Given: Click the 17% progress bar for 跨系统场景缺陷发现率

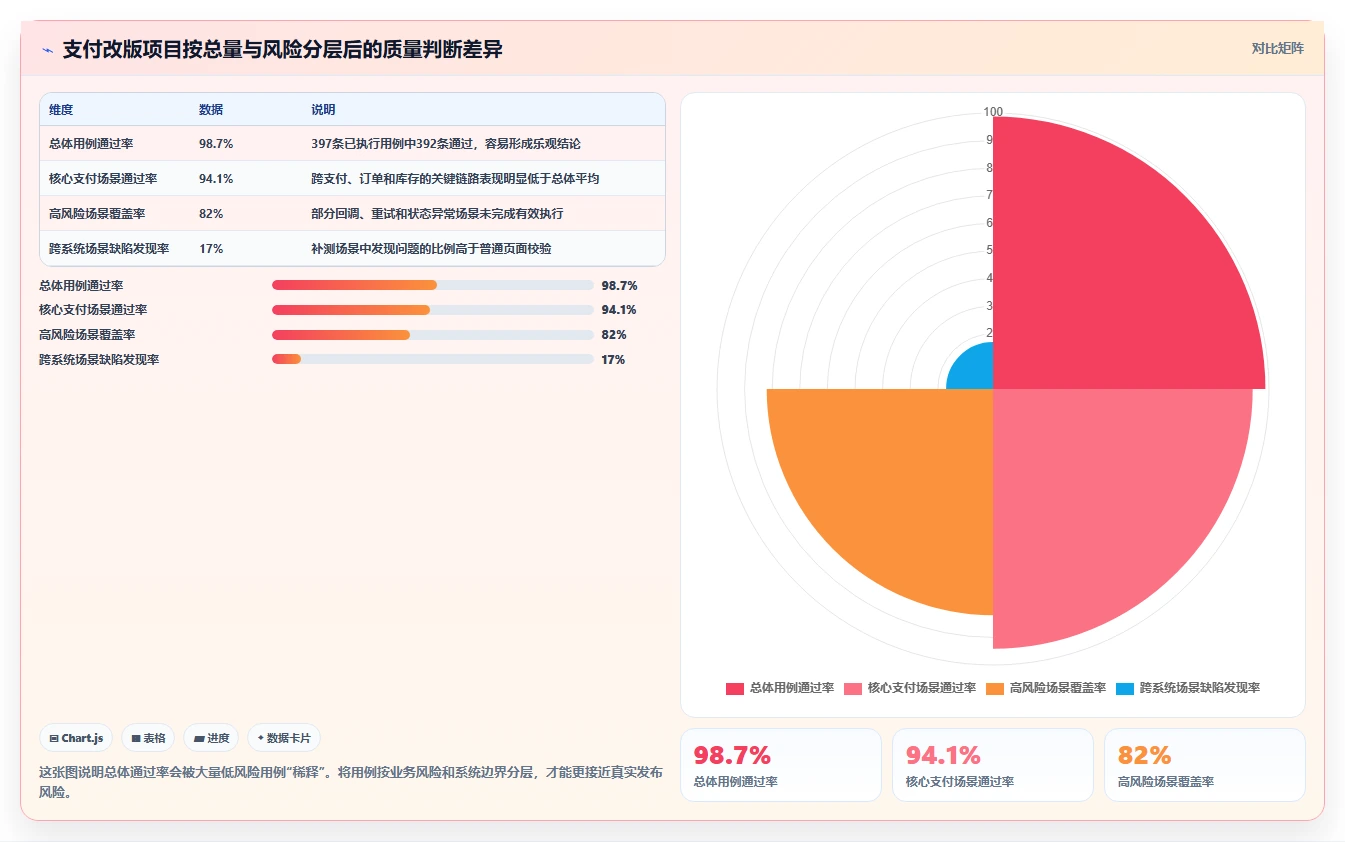Looking at the screenshot, I should 433,359.
